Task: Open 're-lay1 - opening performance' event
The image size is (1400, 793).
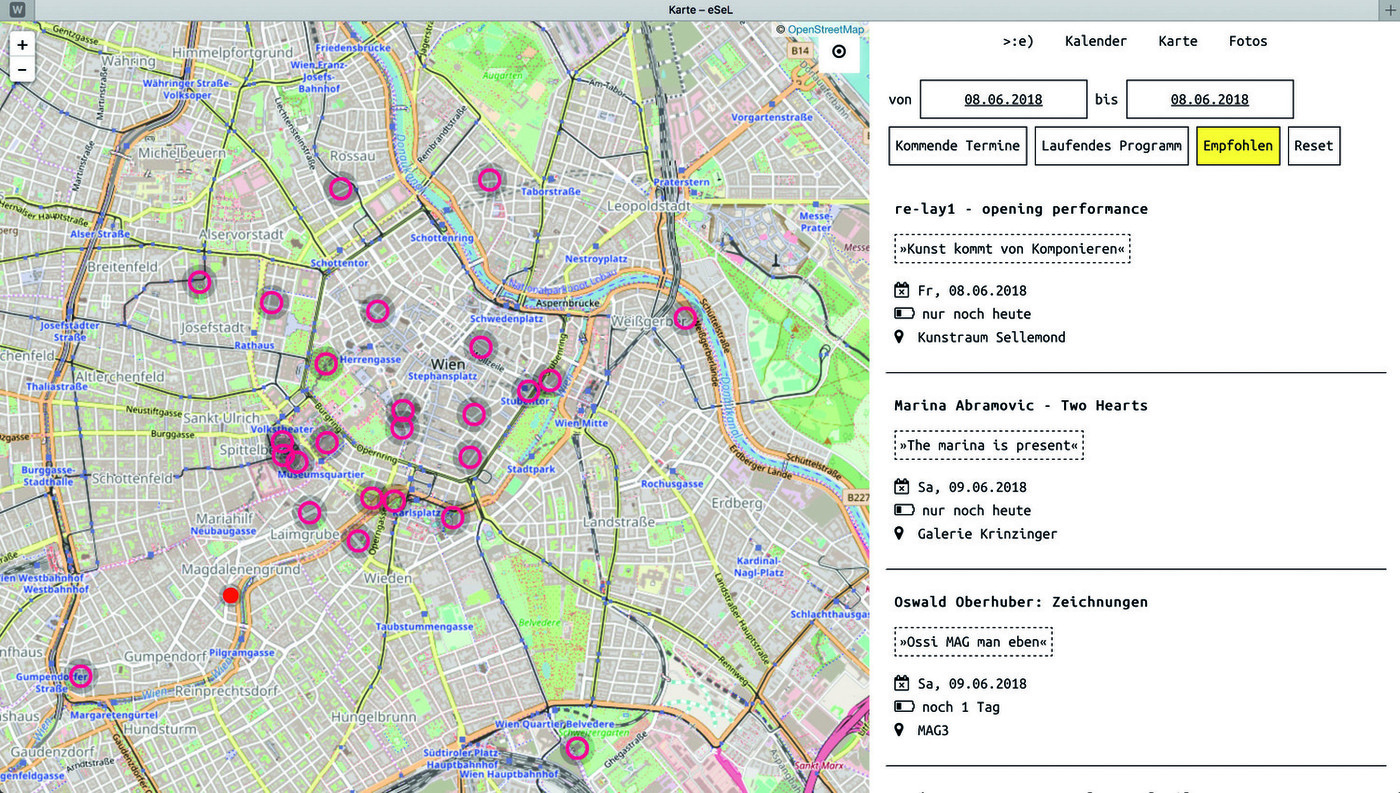Action: pos(1021,209)
